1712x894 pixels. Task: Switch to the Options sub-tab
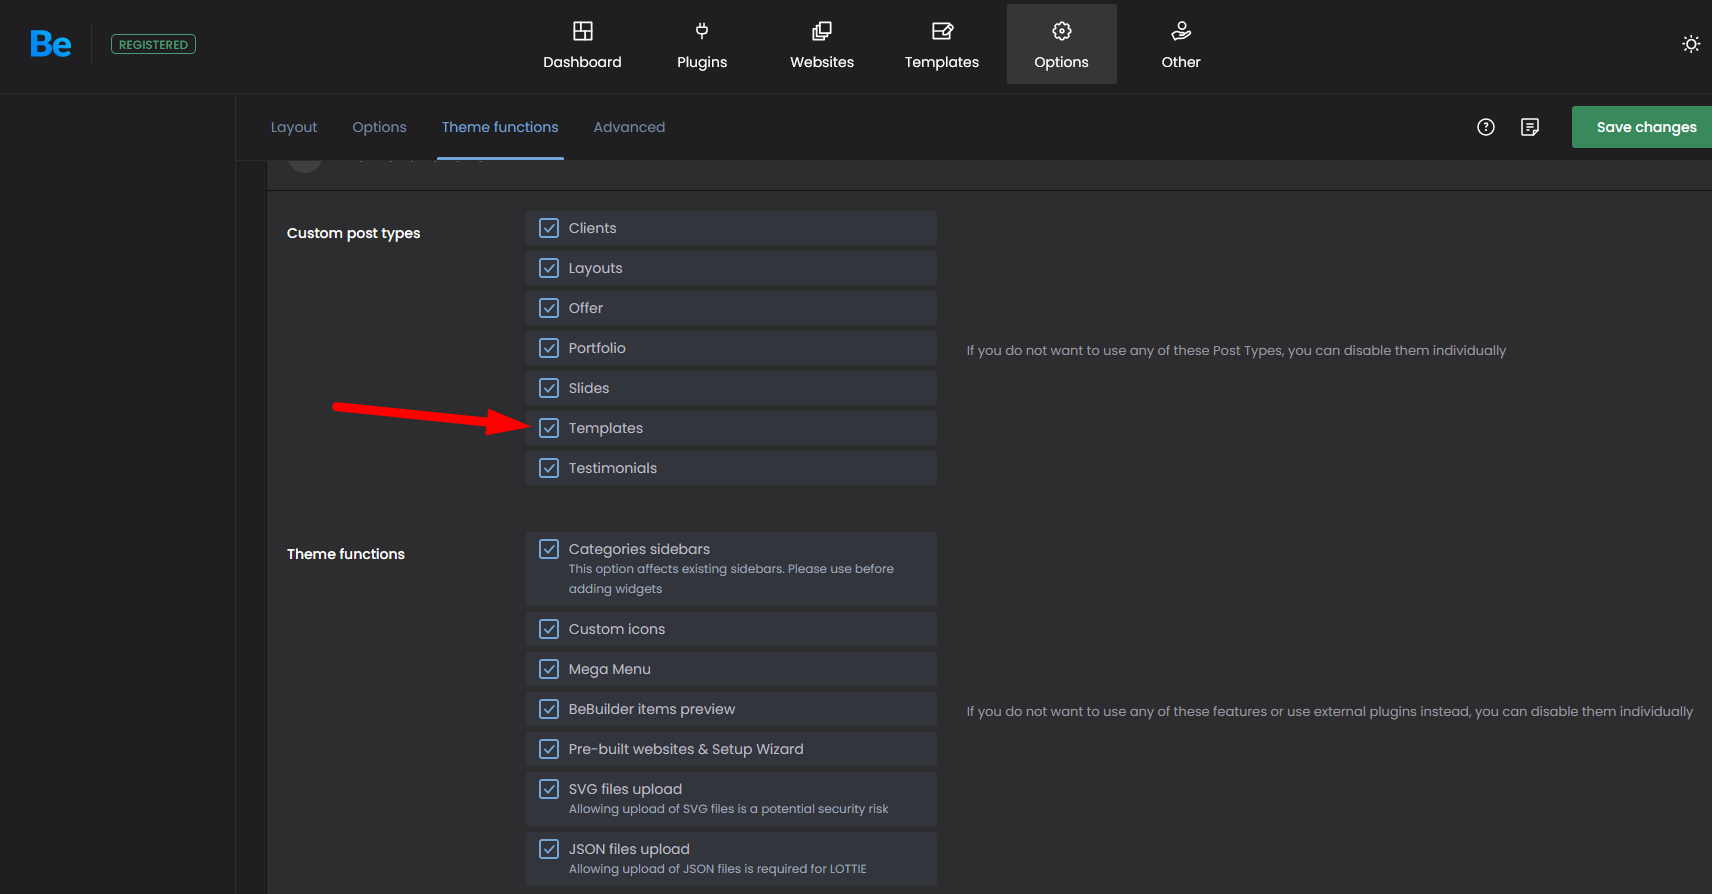(379, 127)
